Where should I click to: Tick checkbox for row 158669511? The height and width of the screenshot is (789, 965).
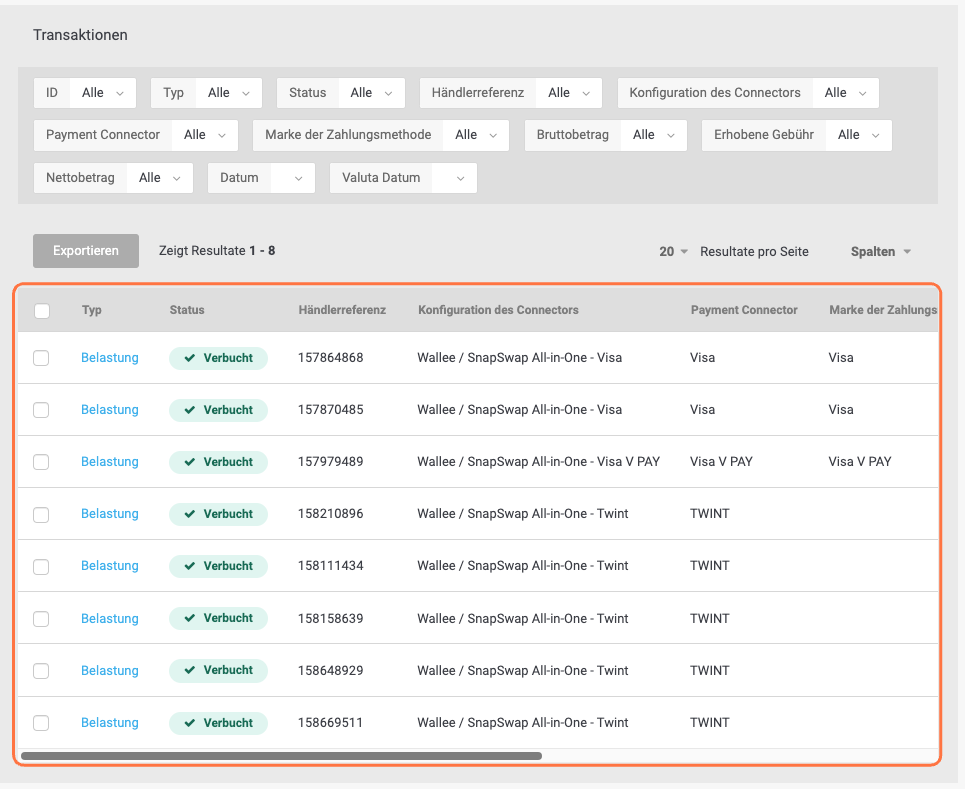(x=41, y=723)
